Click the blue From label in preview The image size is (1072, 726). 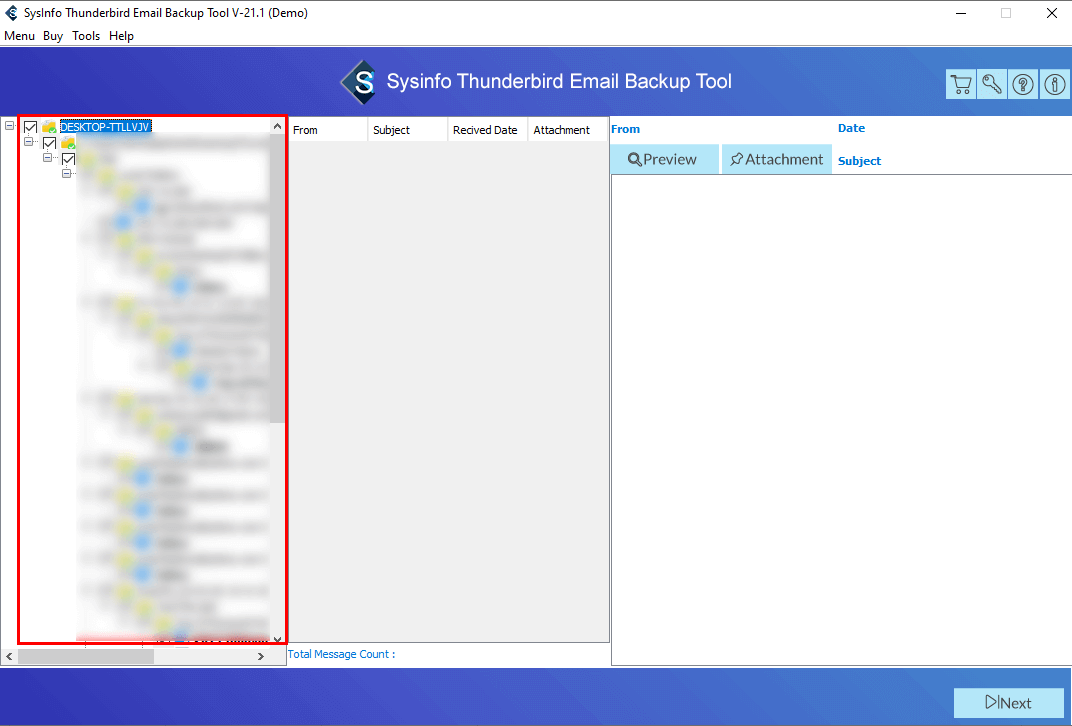pos(626,129)
